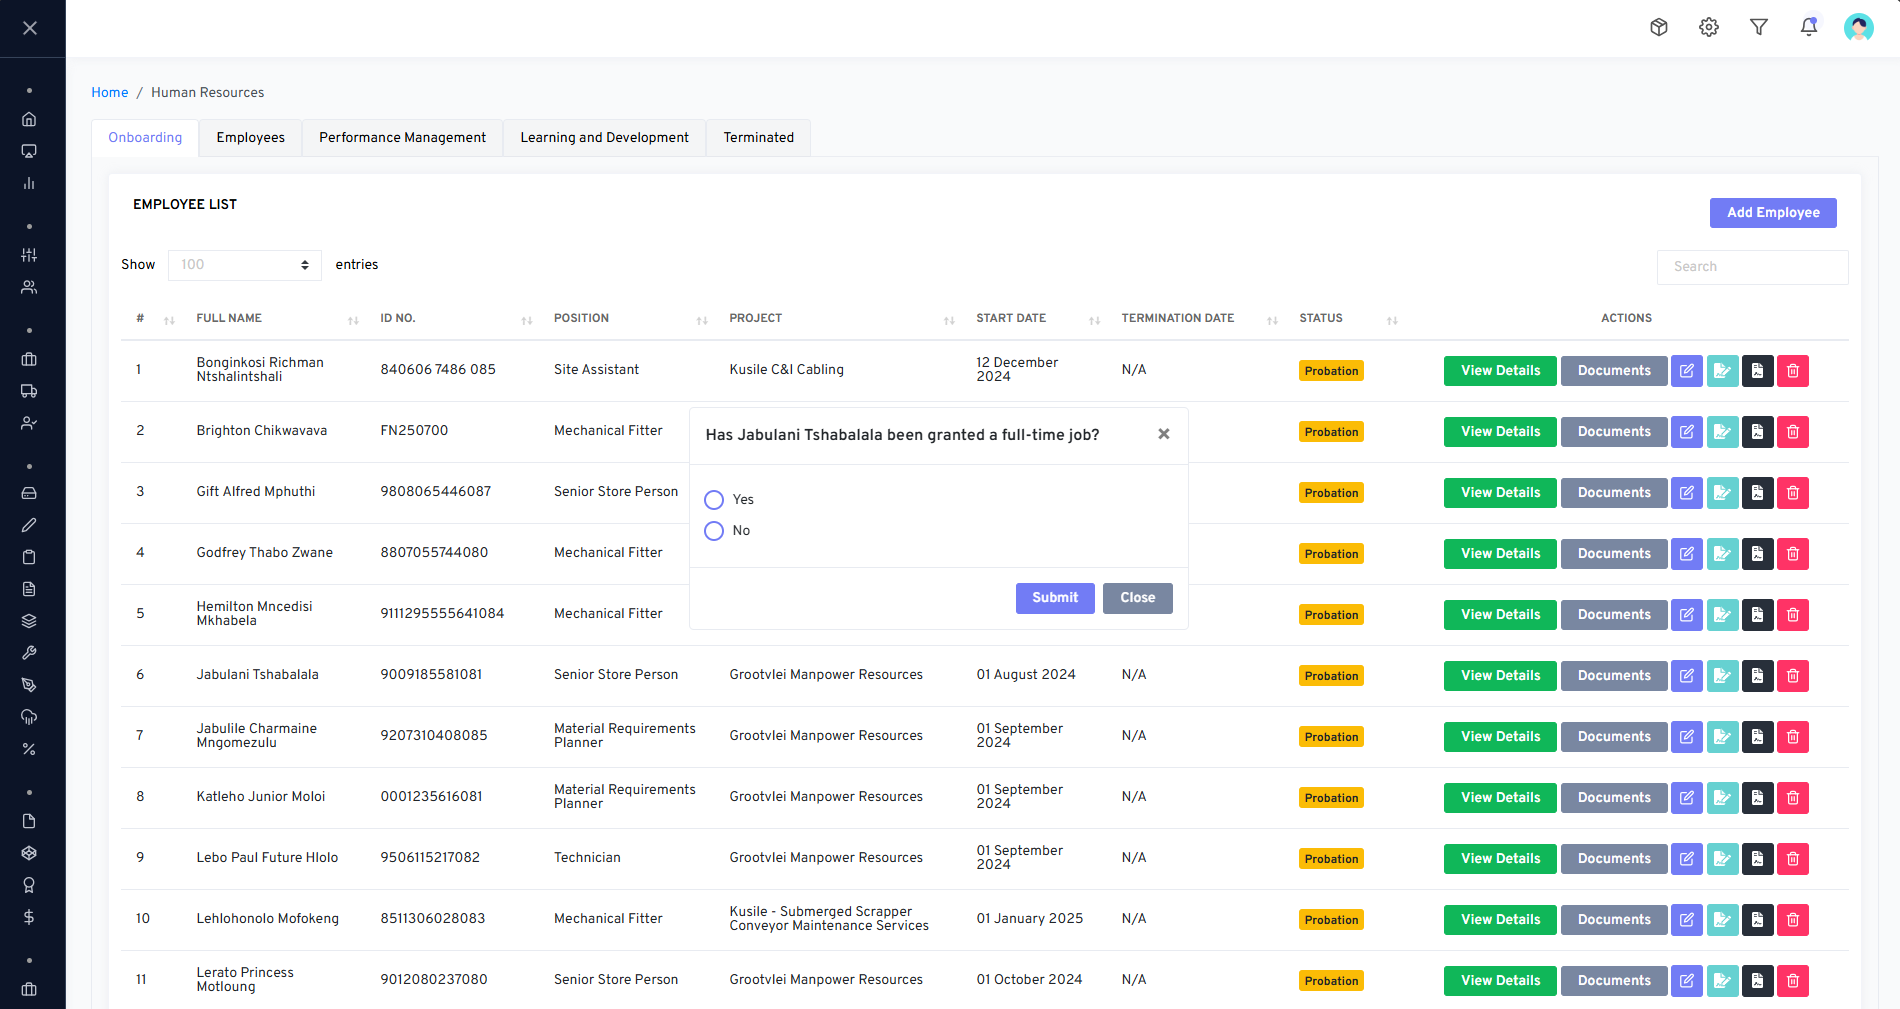Click ID number 9009185581081
The width and height of the screenshot is (1900, 1009).
pyautogui.click(x=431, y=675)
